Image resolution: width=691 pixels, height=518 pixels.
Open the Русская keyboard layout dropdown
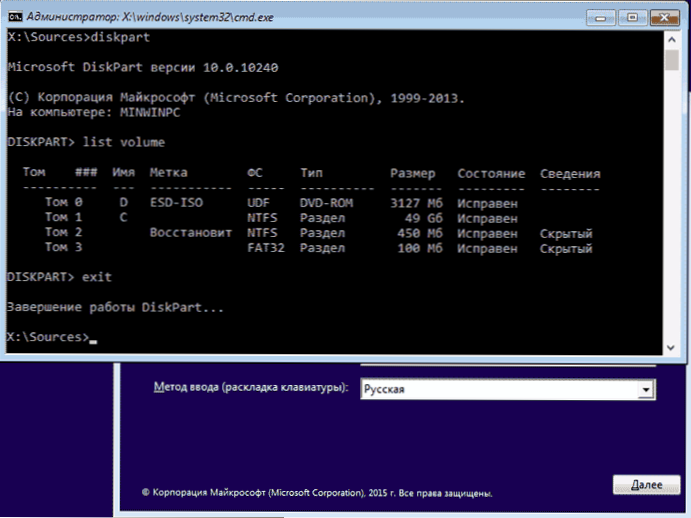646,390
